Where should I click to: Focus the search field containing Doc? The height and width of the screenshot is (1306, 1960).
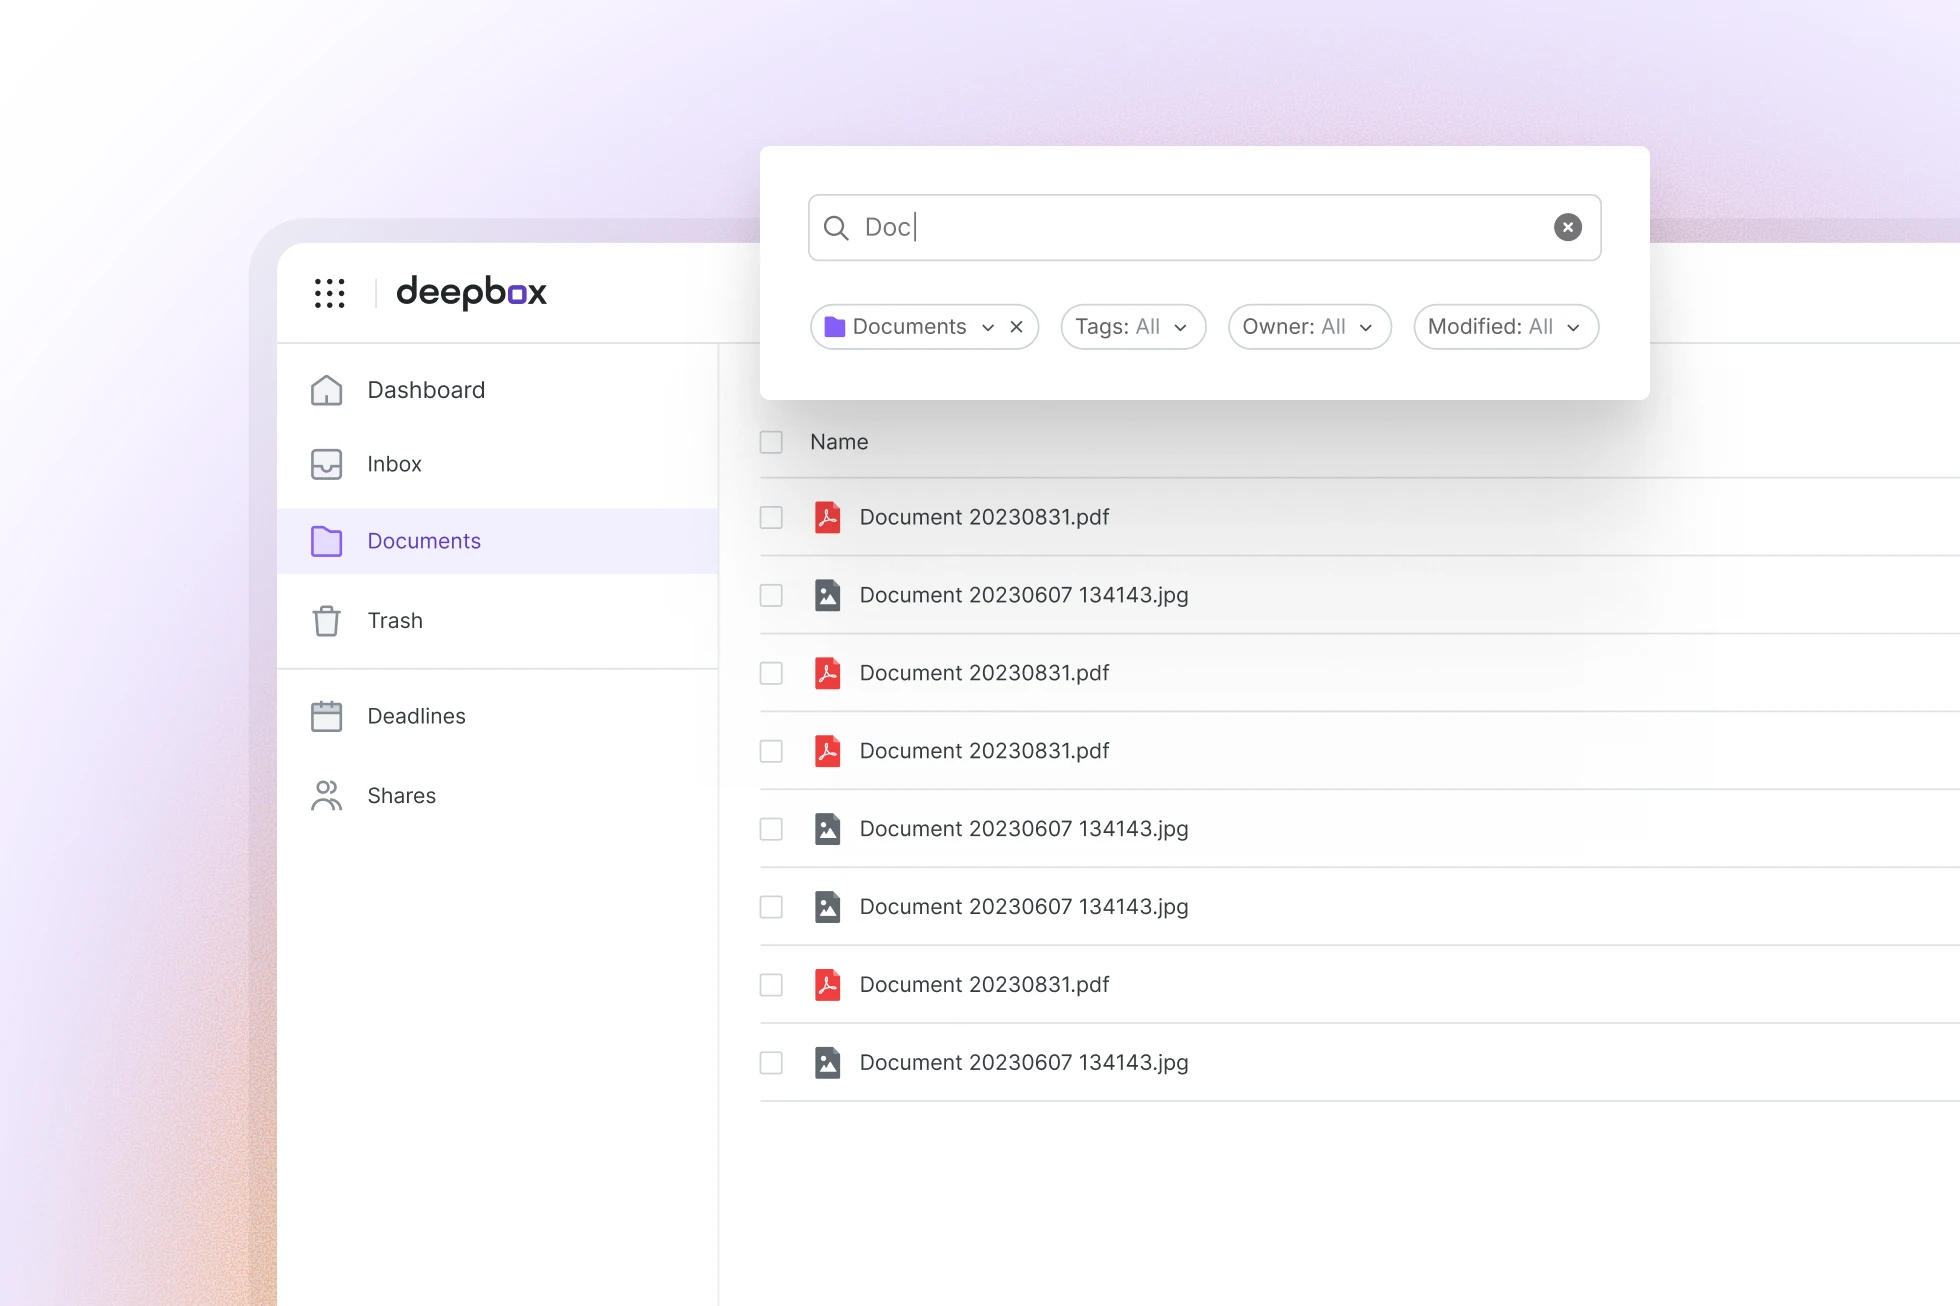(1204, 228)
